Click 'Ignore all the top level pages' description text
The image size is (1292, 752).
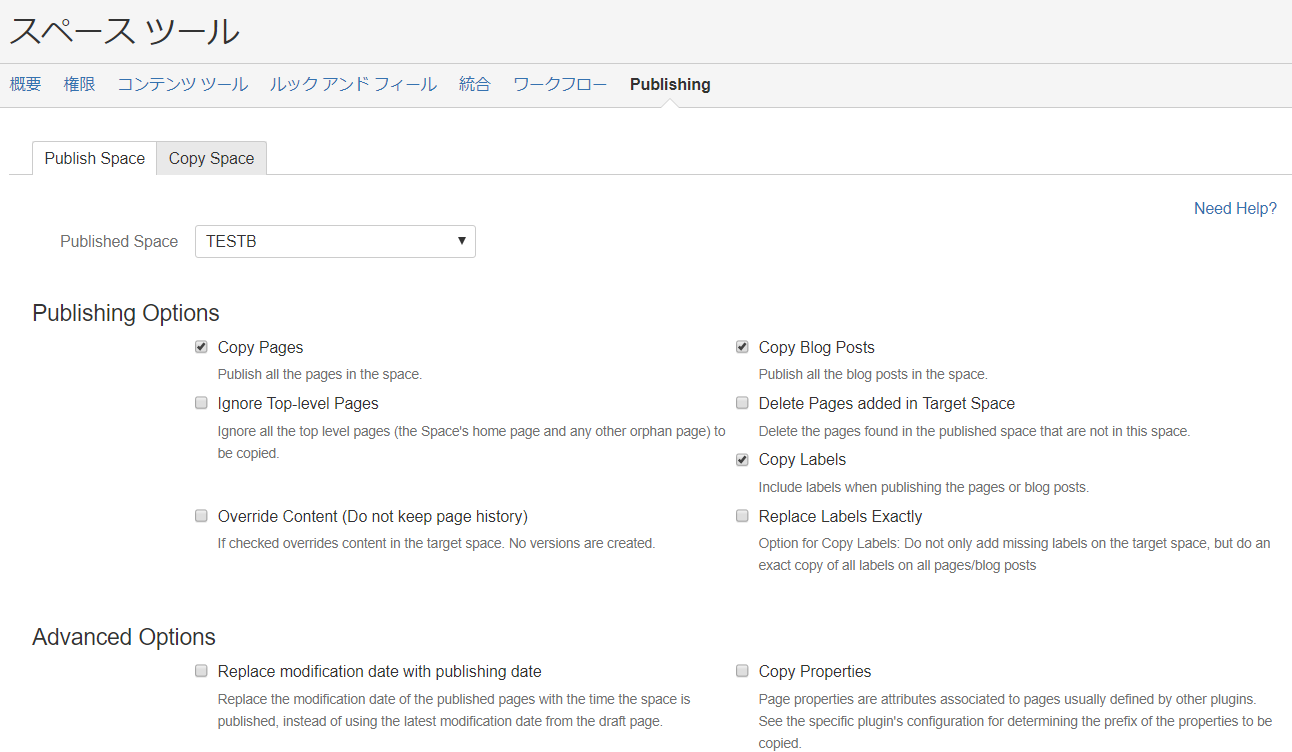472,442
